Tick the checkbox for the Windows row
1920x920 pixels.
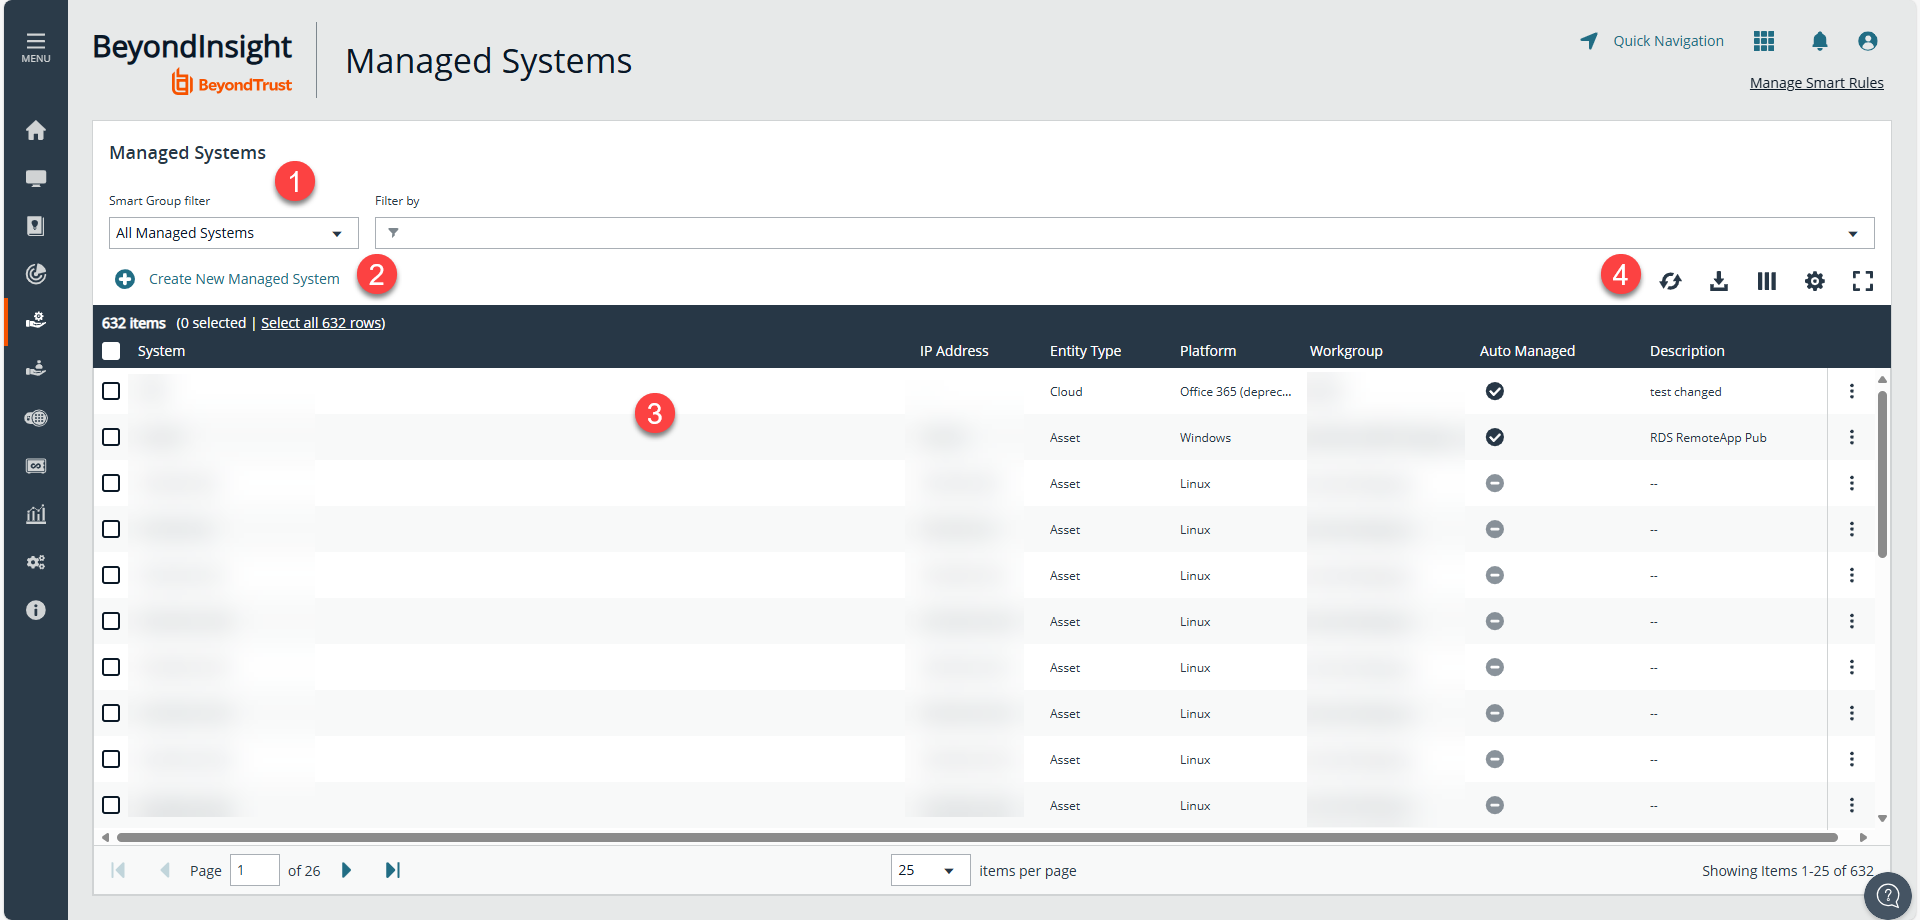[111, 437]
